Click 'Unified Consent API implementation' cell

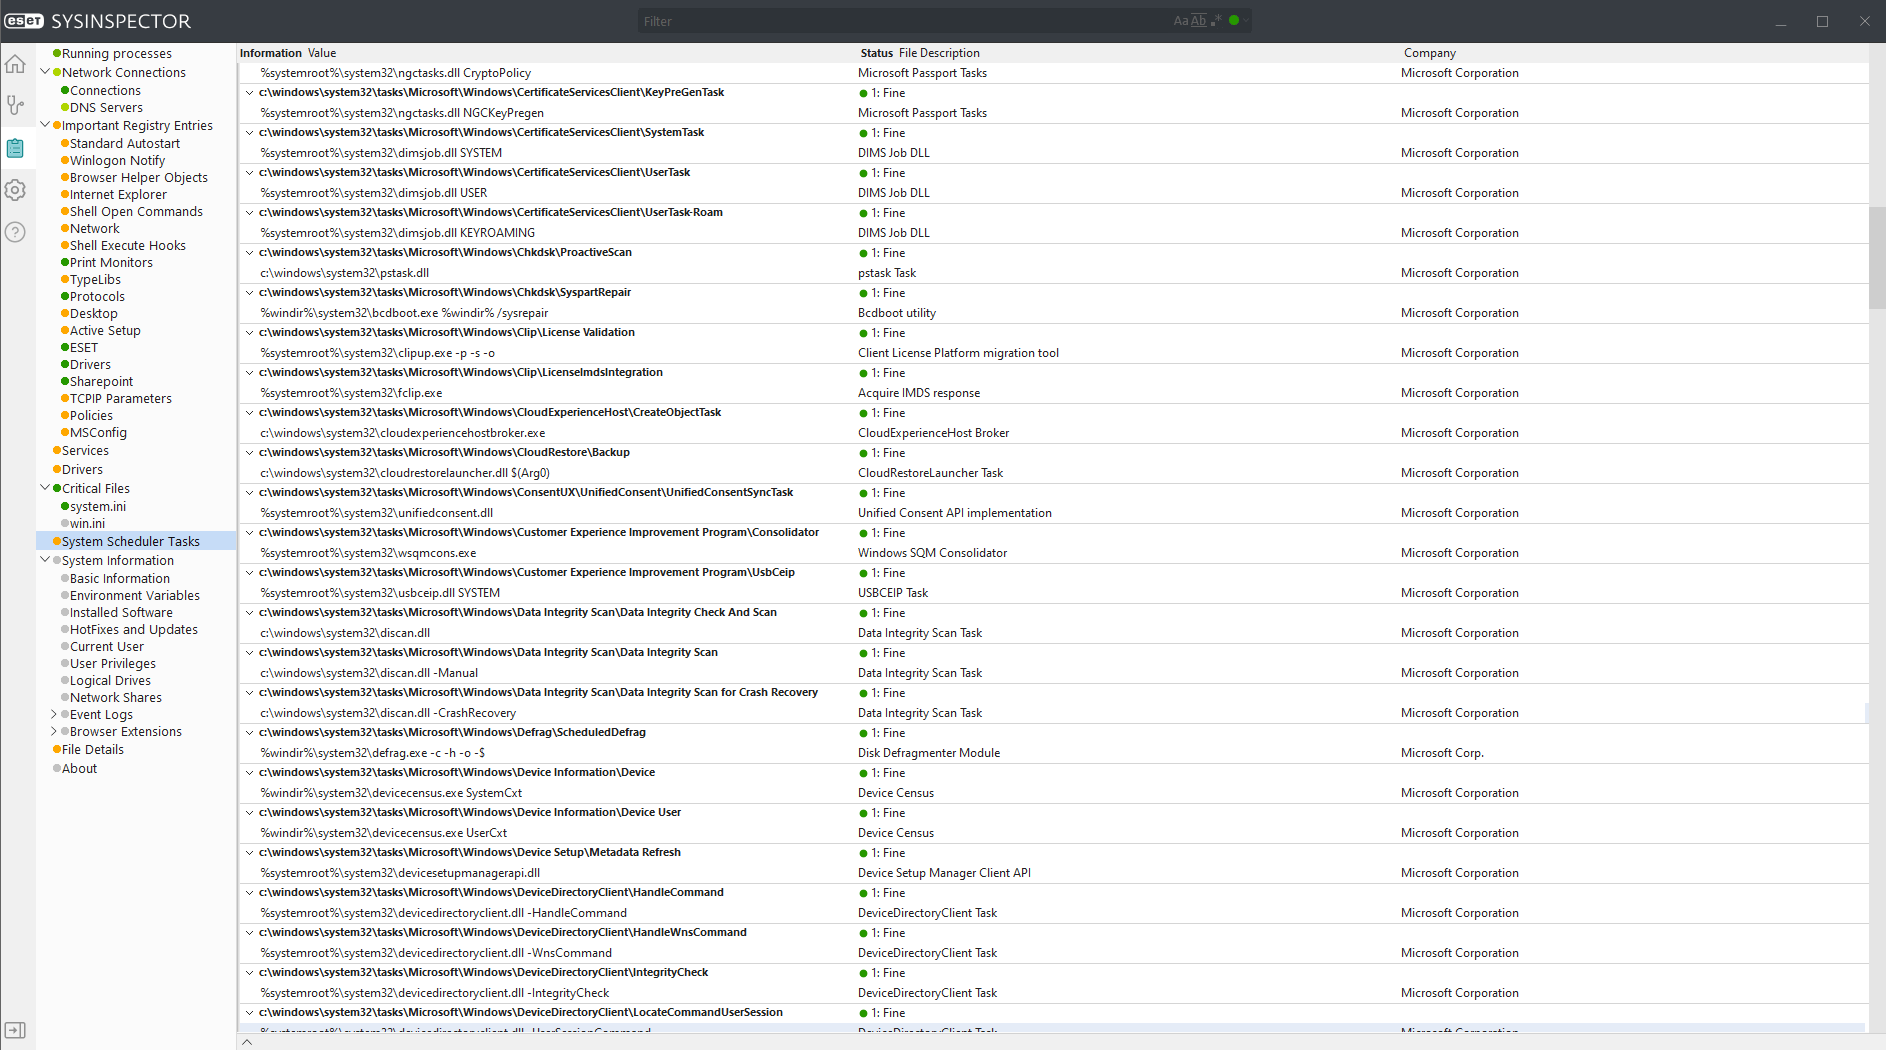coord(955,513)
